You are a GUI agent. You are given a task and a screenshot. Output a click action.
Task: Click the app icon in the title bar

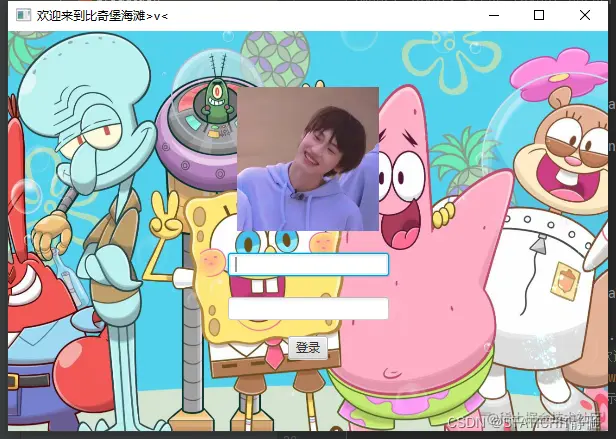click(24, 15)
